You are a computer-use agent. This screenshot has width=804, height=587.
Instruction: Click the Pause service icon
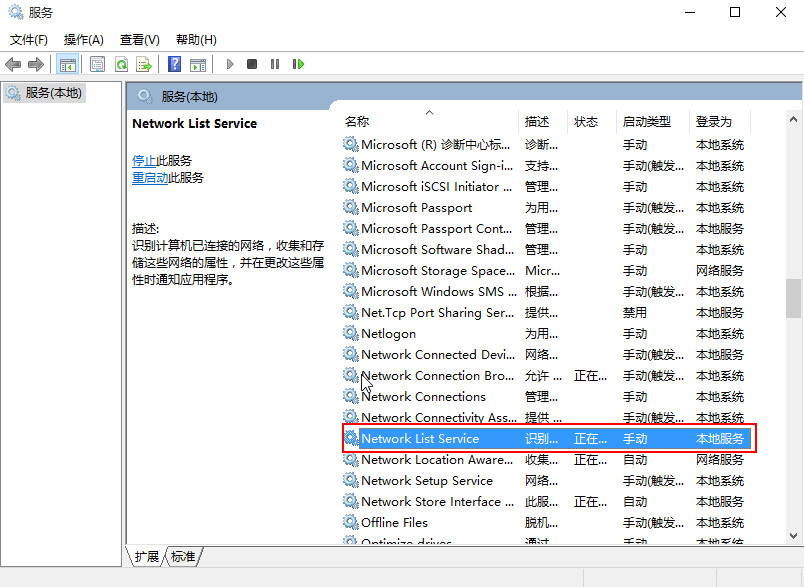275,64
